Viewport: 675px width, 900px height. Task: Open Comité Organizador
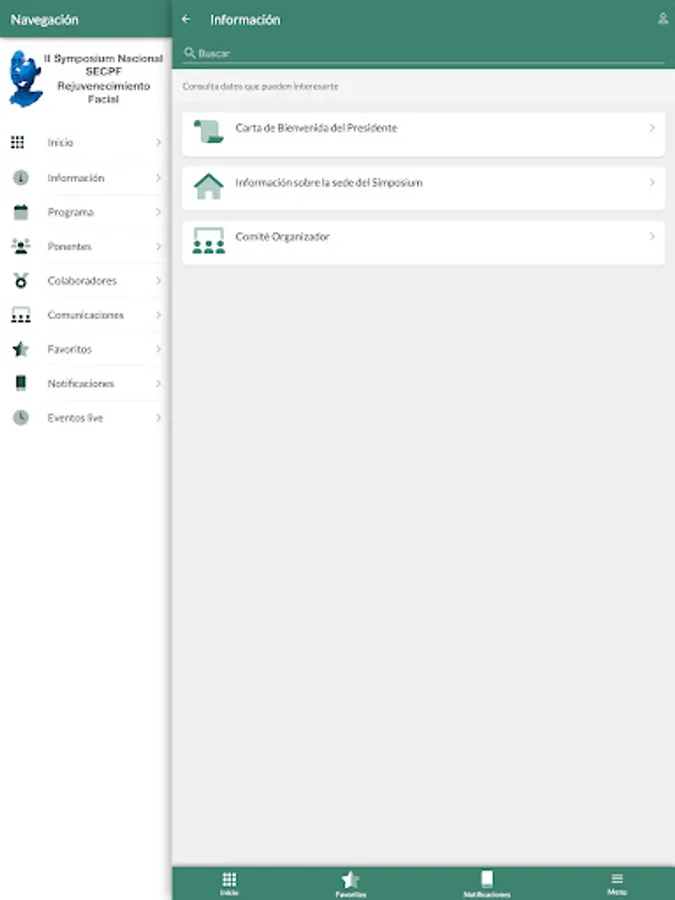[x=423, y=243]
